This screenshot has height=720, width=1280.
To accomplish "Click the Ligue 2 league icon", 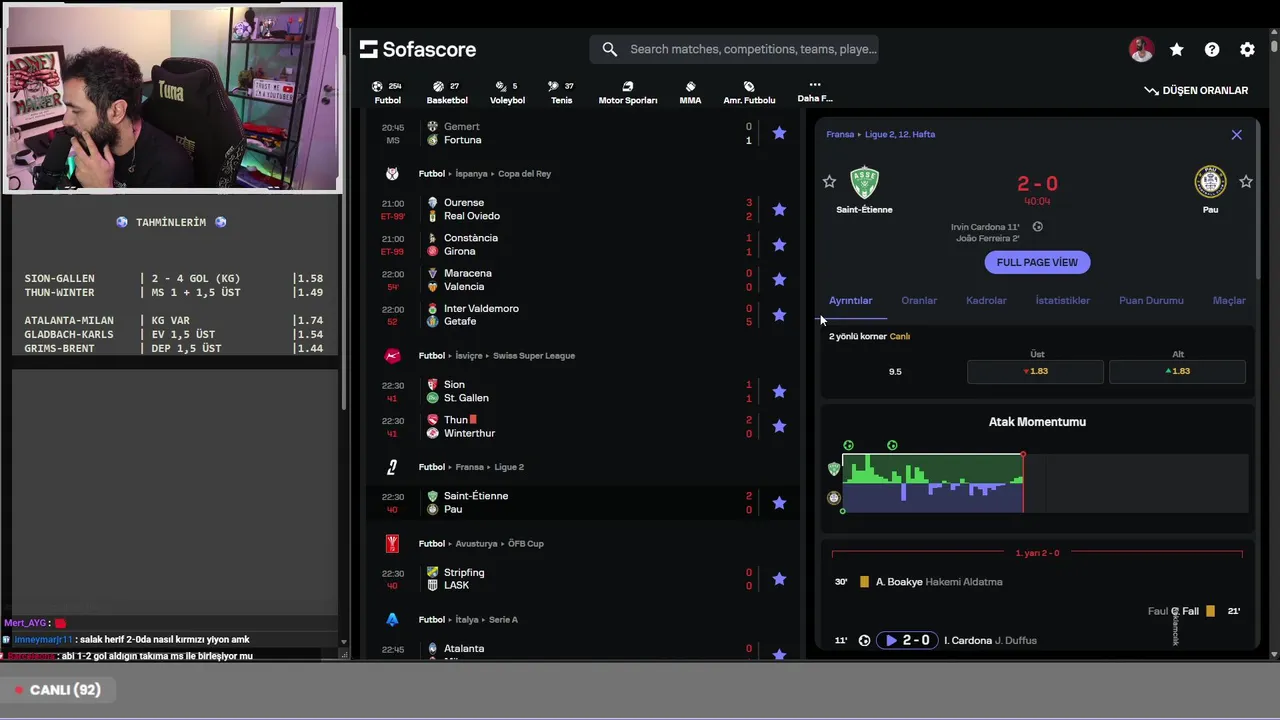I will click(392, 467).
